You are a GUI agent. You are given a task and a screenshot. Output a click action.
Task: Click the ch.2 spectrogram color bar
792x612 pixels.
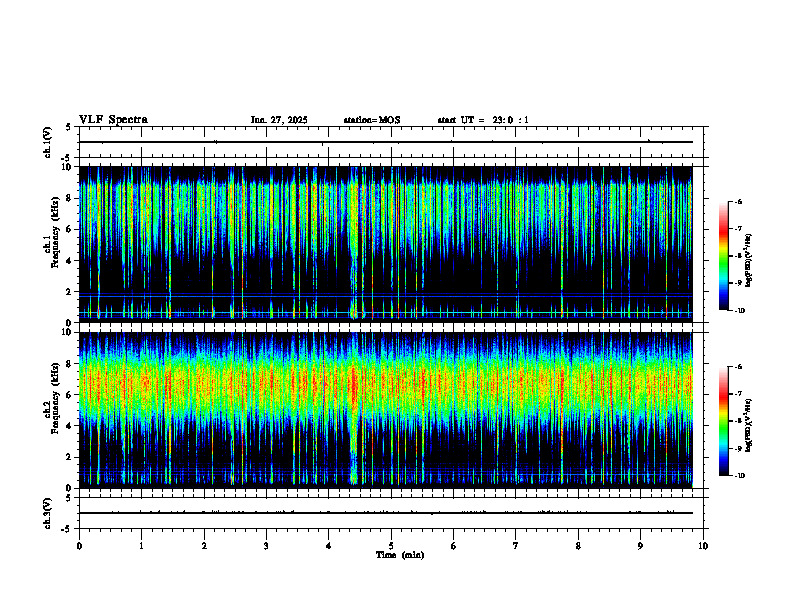[723, 421]
